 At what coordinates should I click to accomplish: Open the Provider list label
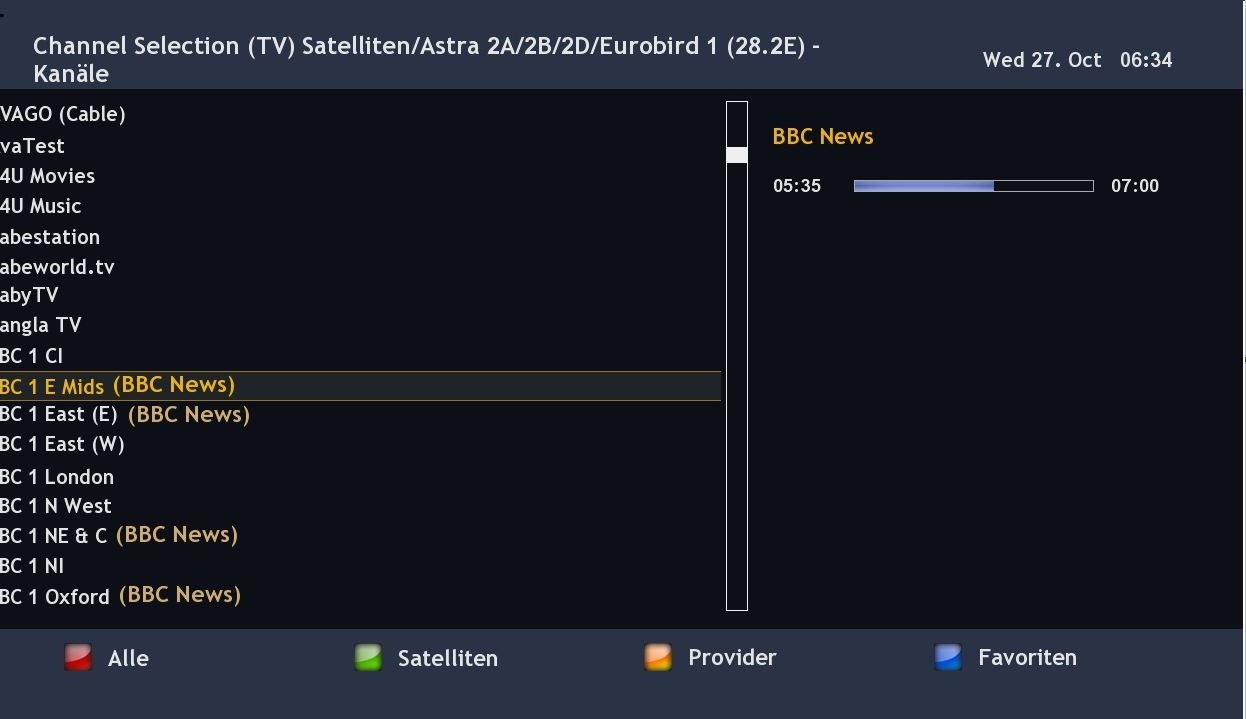(x=732, y=657)
